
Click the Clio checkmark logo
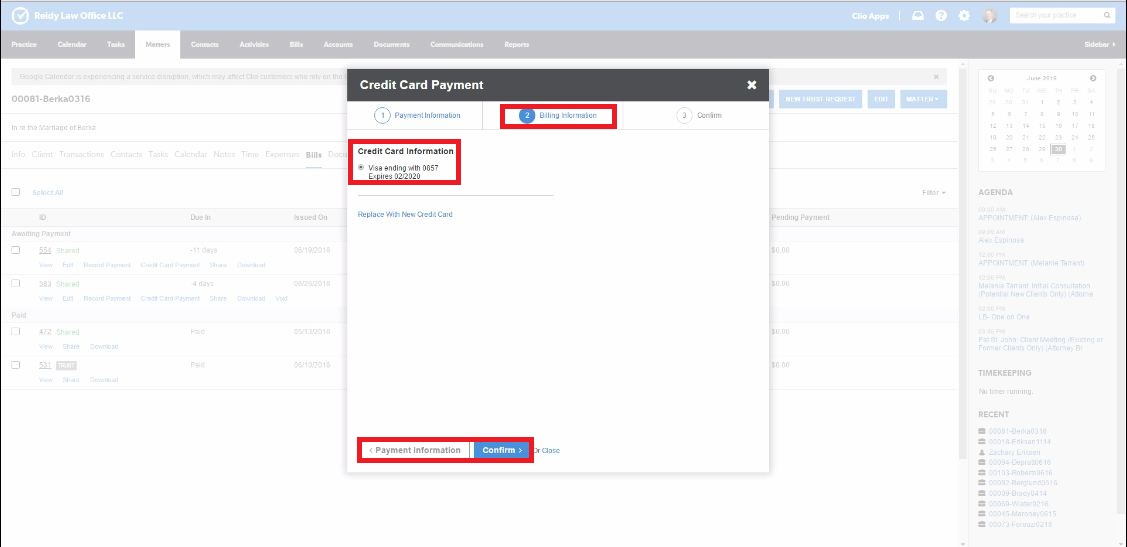(19, 15)
